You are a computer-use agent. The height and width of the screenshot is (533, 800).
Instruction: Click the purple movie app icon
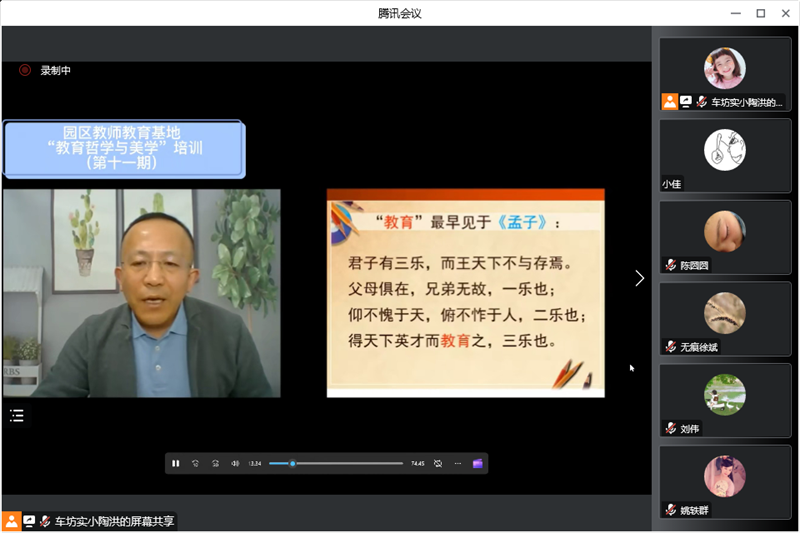[x=478, y=463]
